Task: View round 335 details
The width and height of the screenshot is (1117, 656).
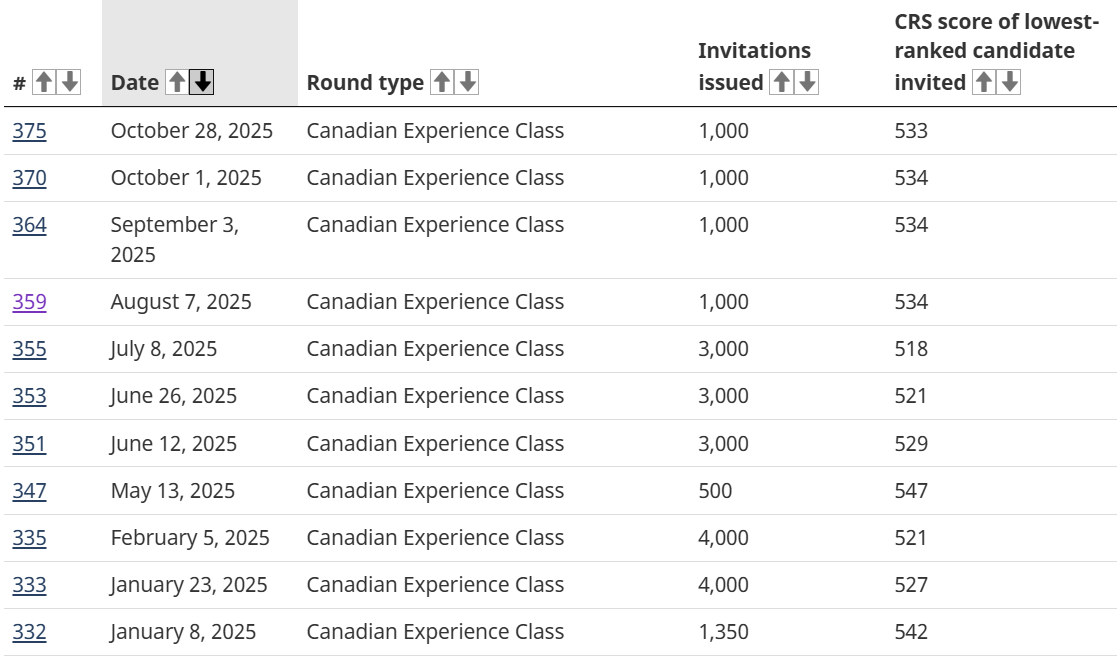Action: tap(29, 538)
